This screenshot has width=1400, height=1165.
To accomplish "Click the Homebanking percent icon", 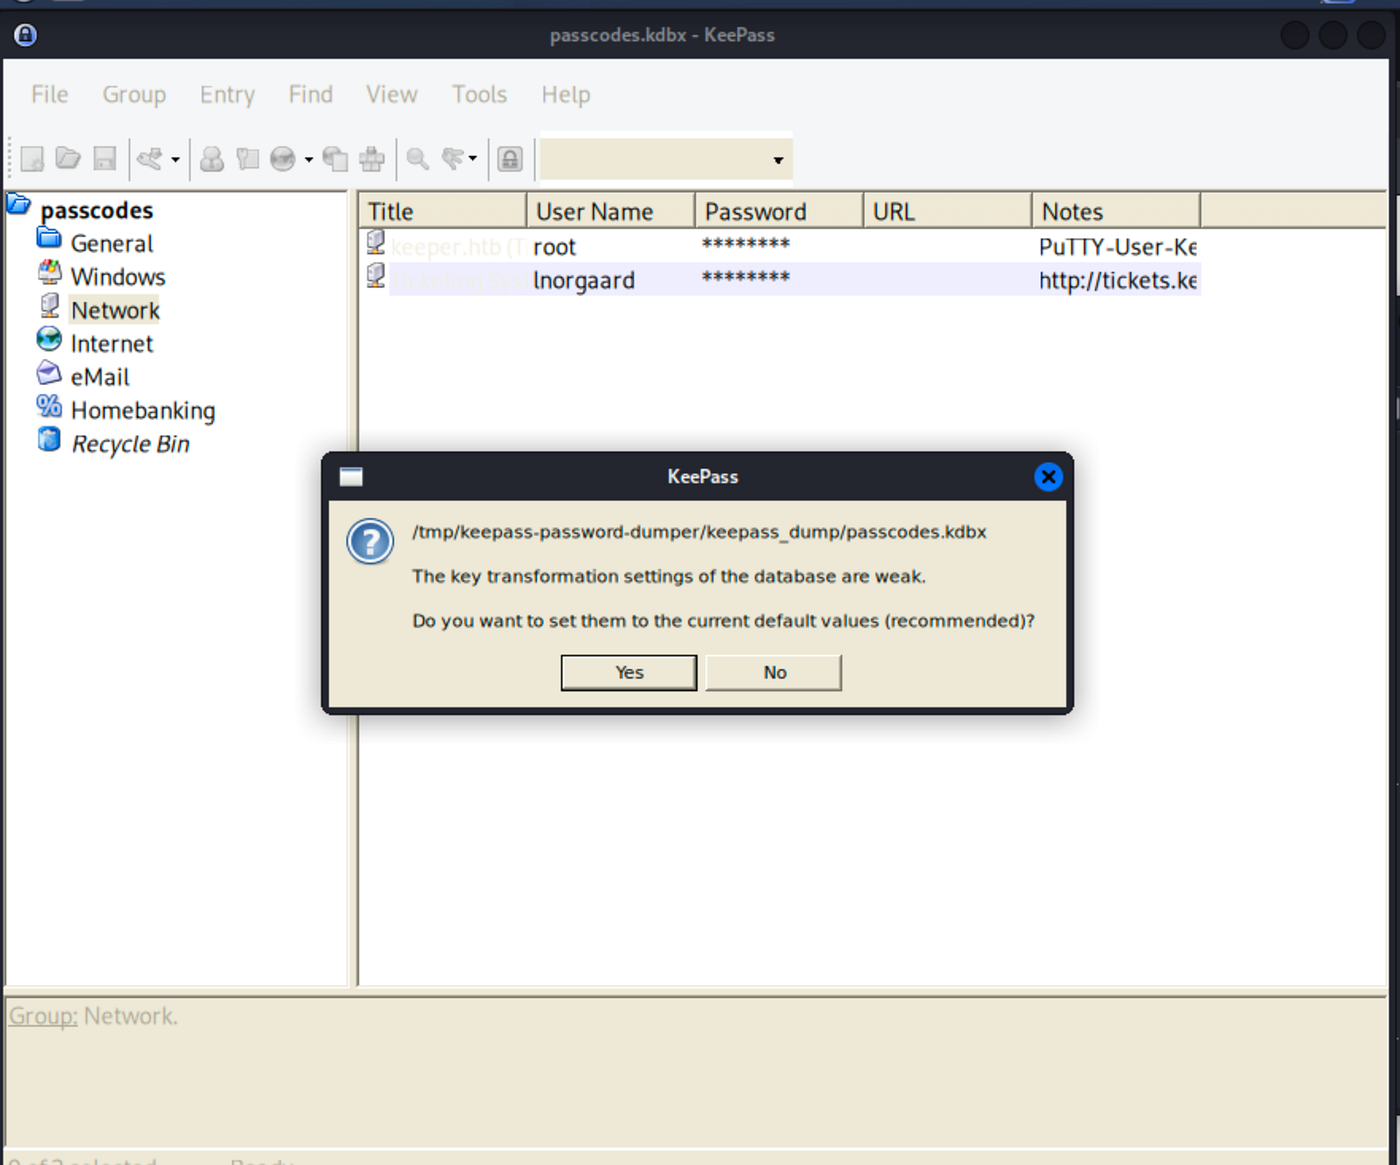I will [x=49, y=406].
